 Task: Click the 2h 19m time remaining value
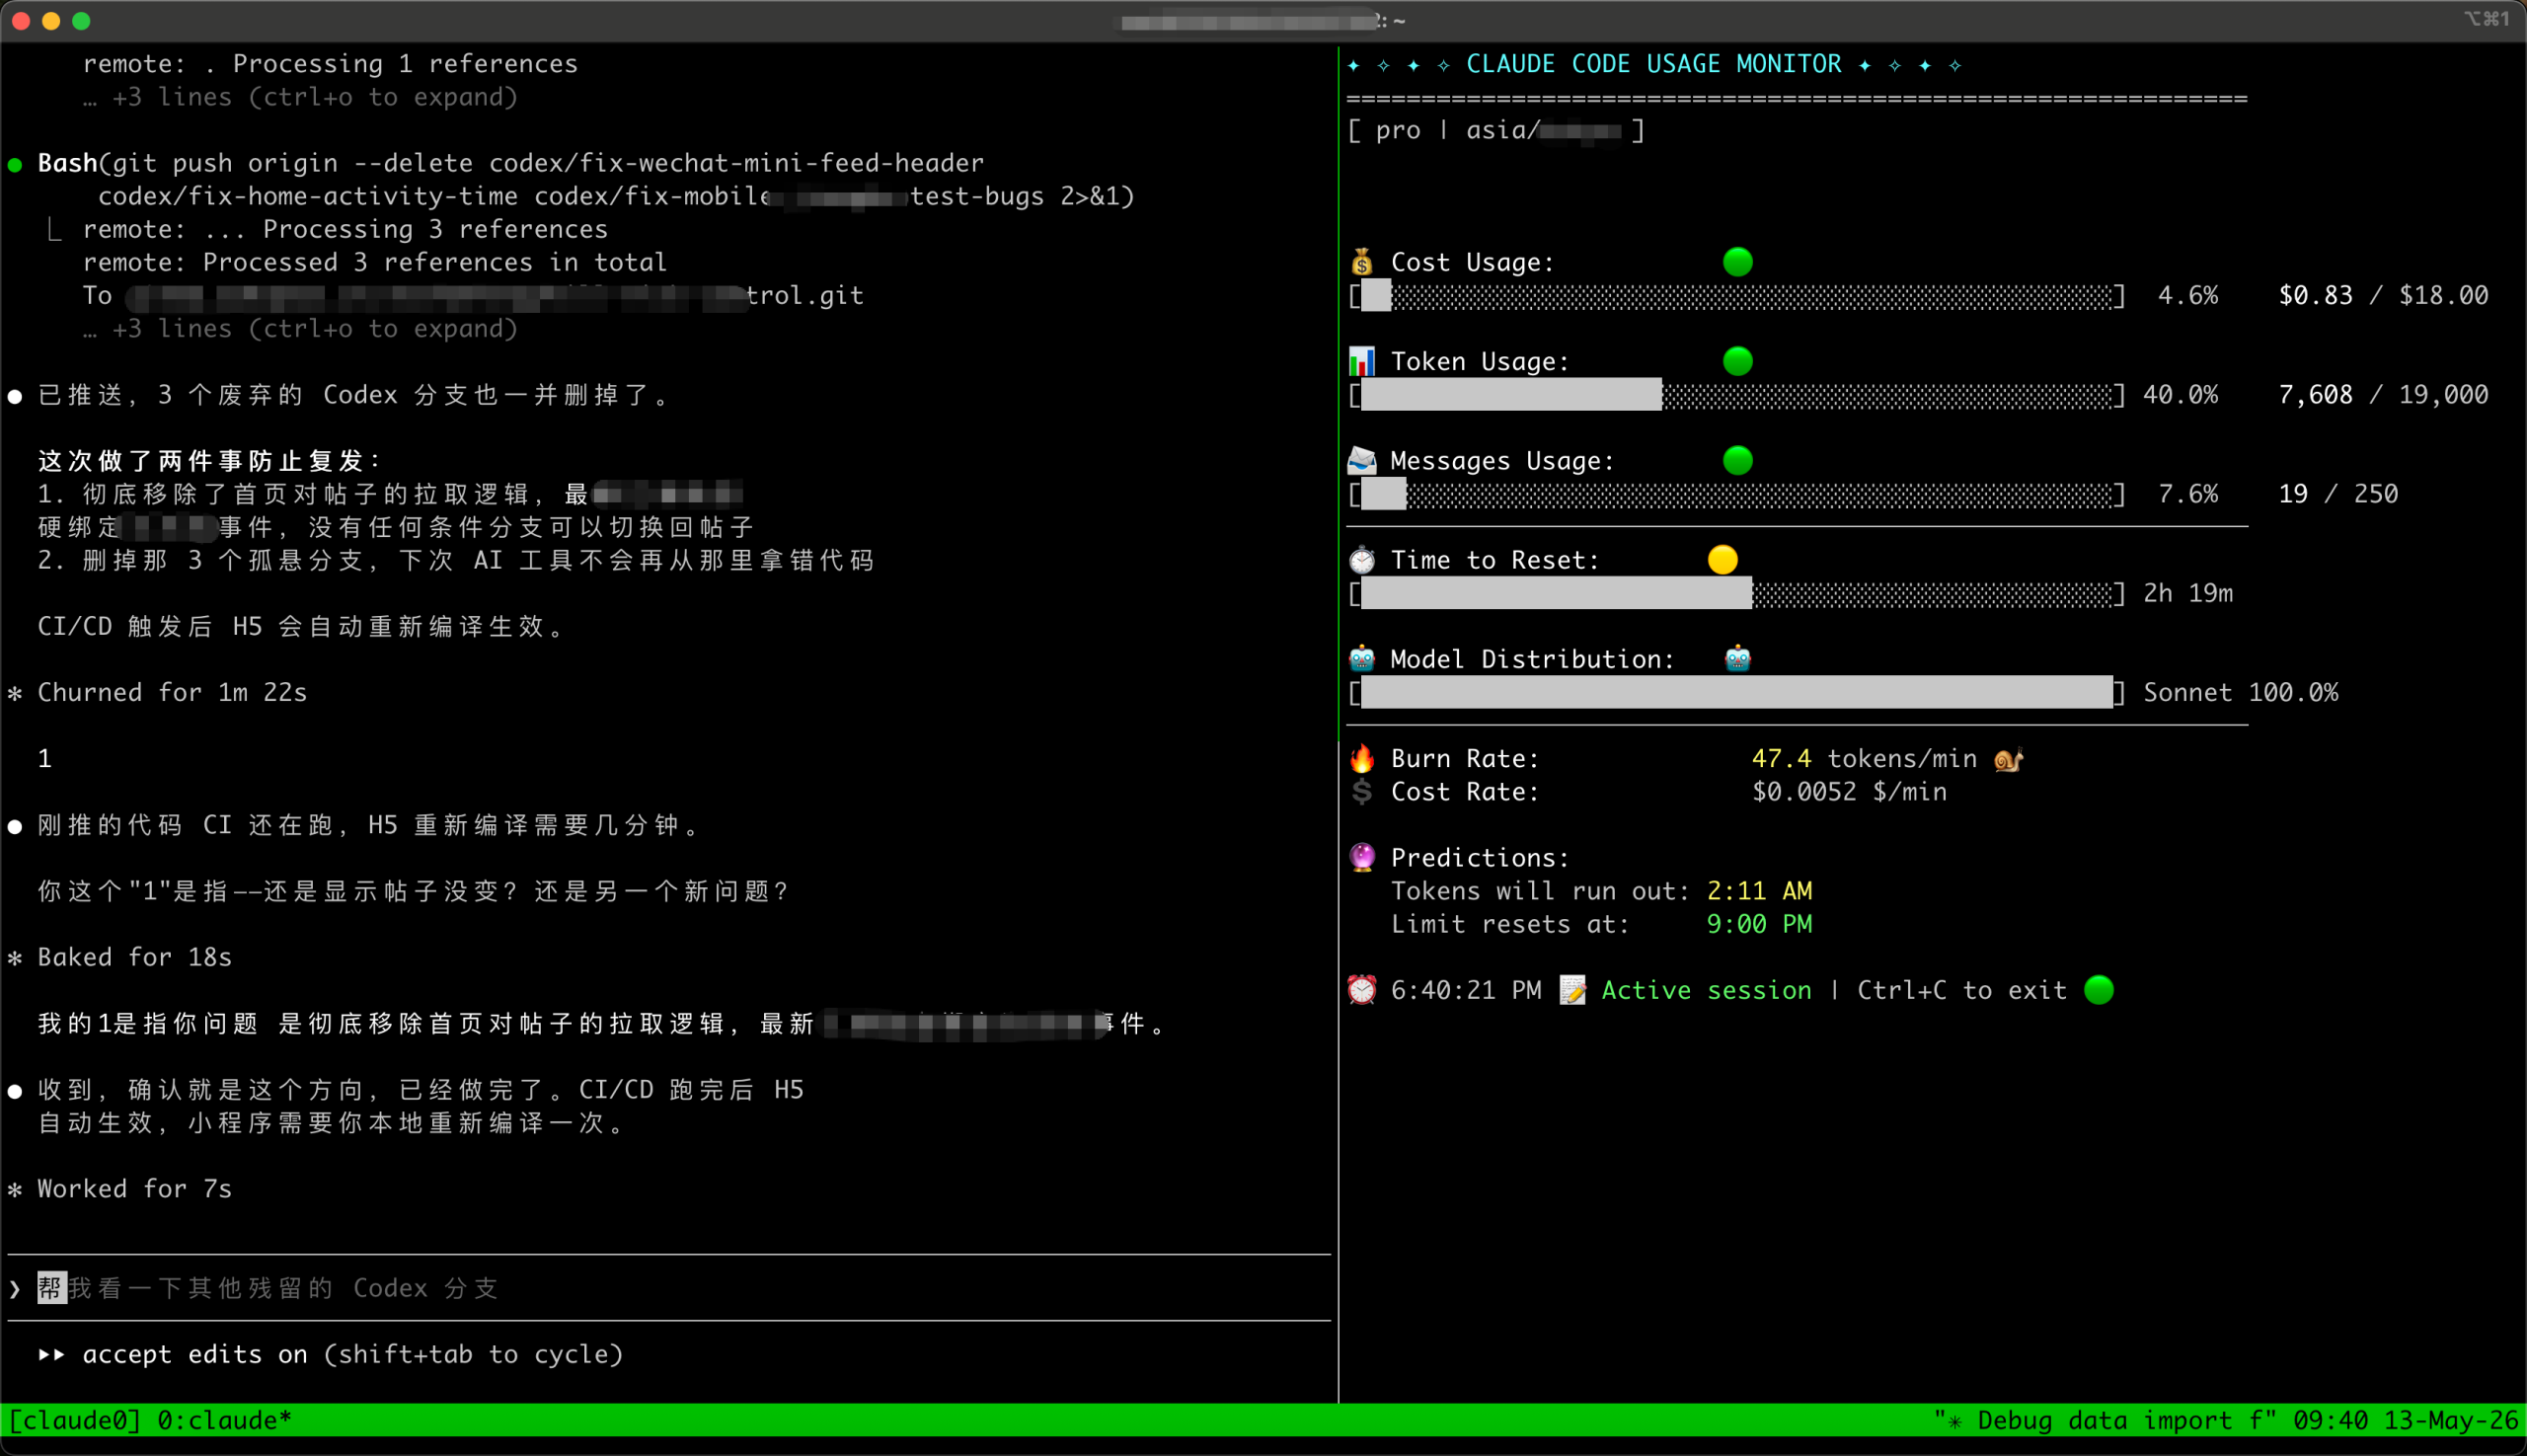tap(2188, 594)
